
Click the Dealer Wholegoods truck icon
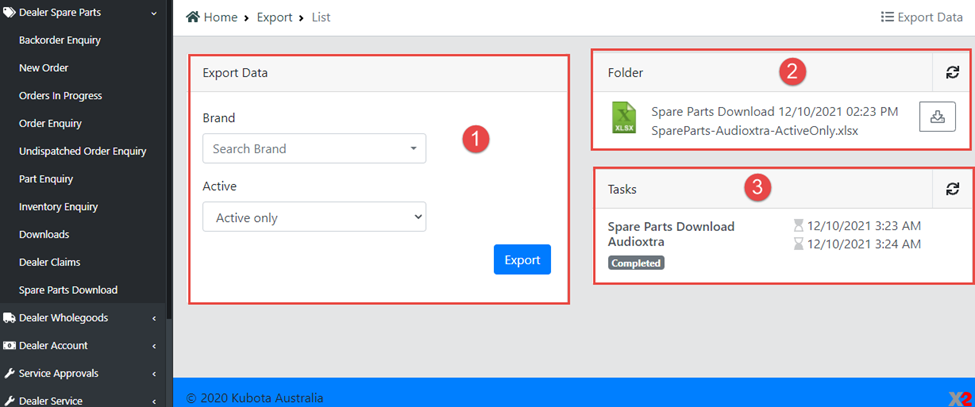10,318
